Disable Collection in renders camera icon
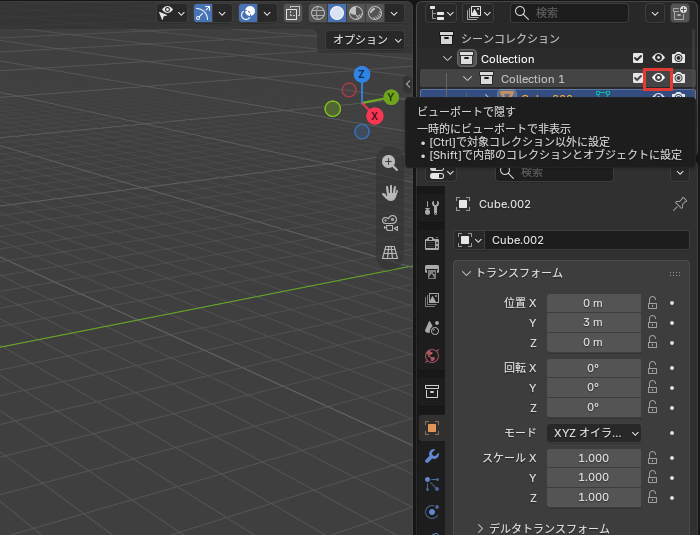The height and width of the screenshot is (535, 700). (679, 58)
